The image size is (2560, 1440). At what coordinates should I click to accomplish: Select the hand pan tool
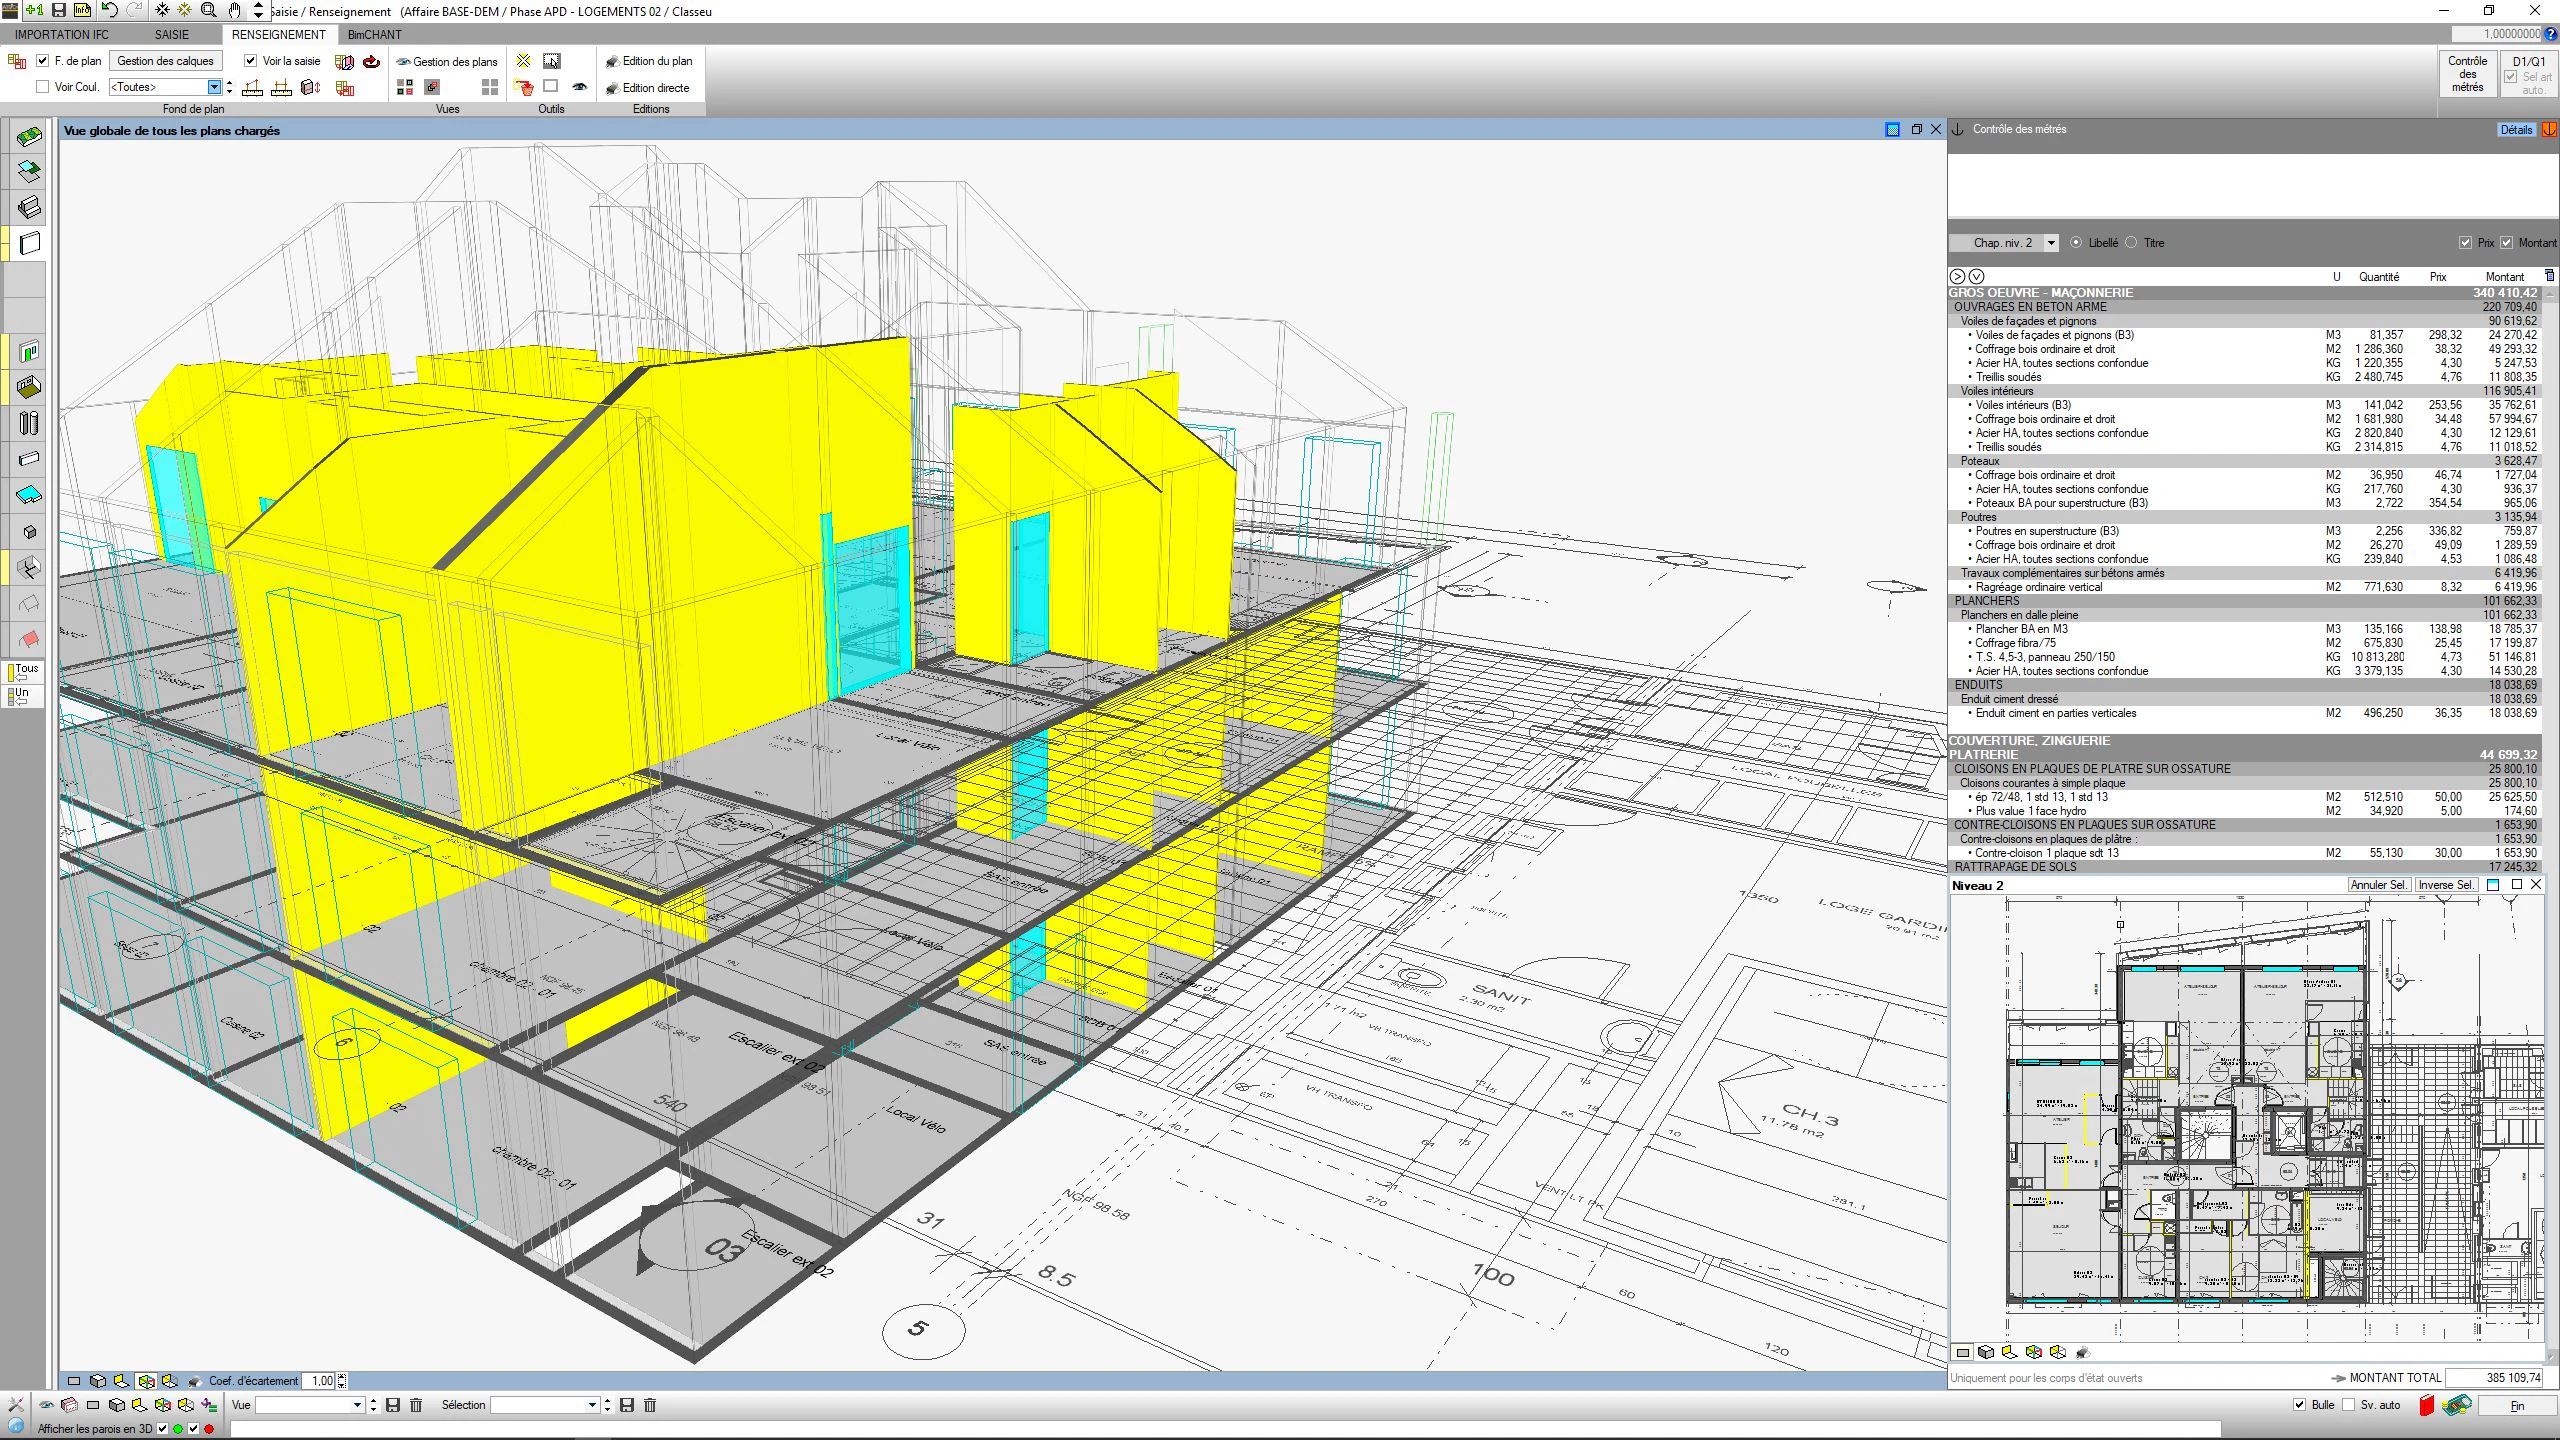(234, 10)
